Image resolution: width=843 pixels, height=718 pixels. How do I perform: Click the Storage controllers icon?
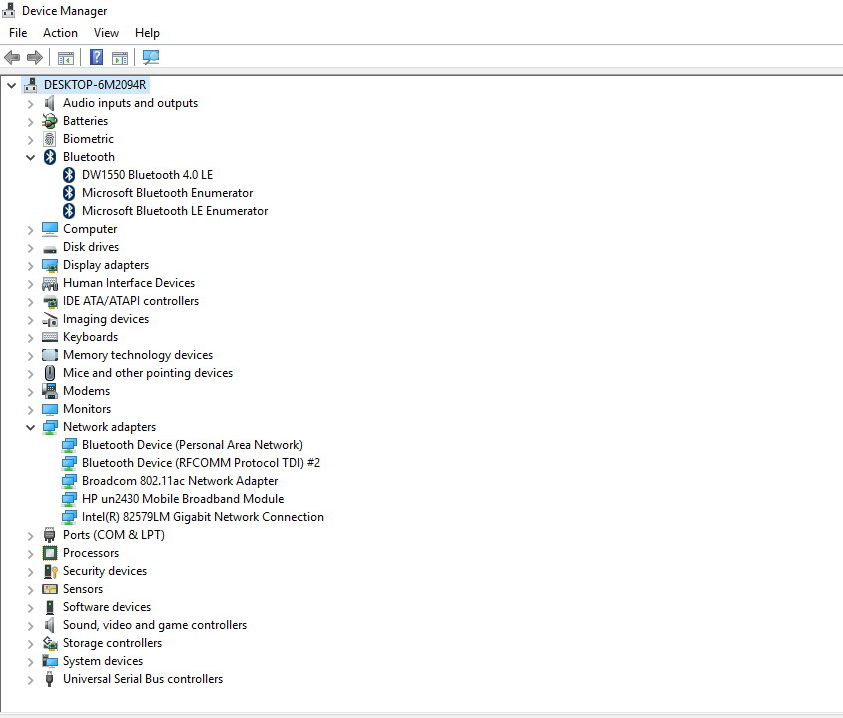point(50,643)
